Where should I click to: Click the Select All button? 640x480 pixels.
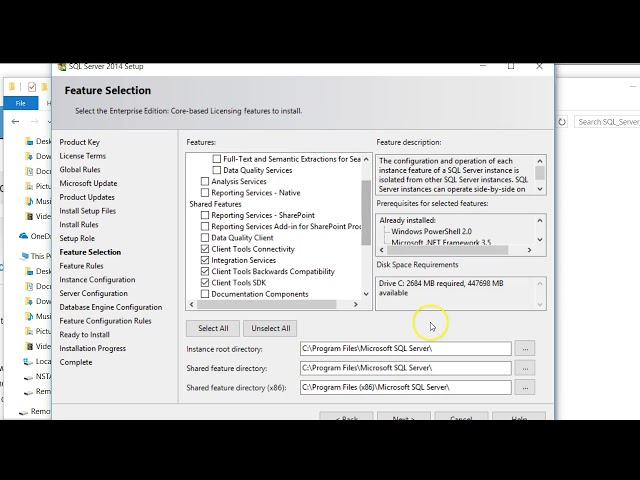[x=213, y=329]
